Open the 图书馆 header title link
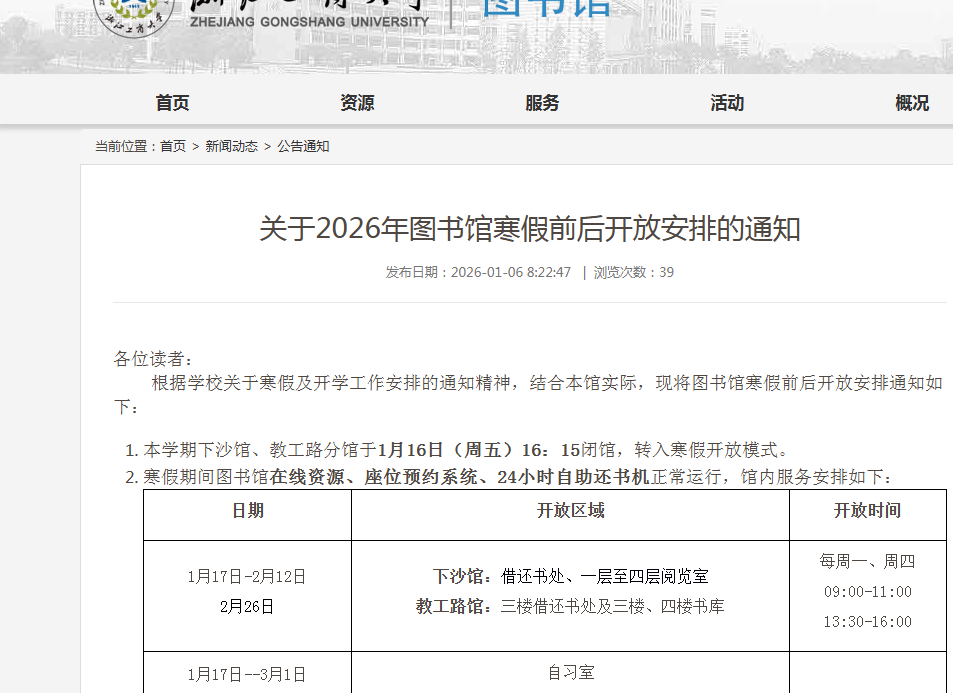Viewport: 953px width, 693px height. 547,8
